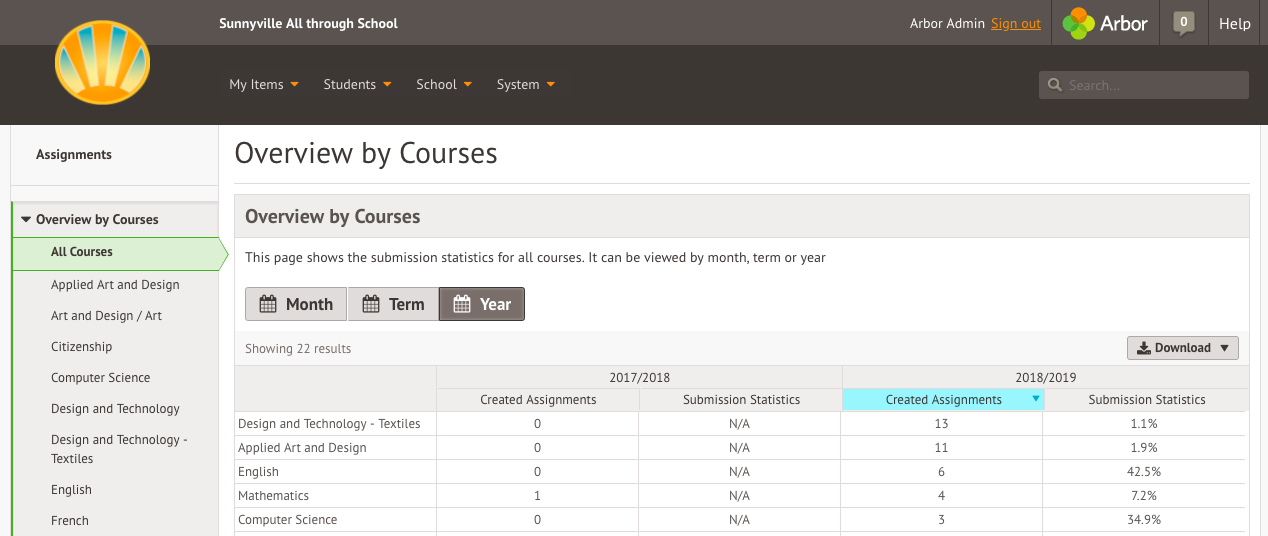Expand the Students menu
Image resolution: width=1268 pixels, height=536 pixels.
[x=357, y=85]
